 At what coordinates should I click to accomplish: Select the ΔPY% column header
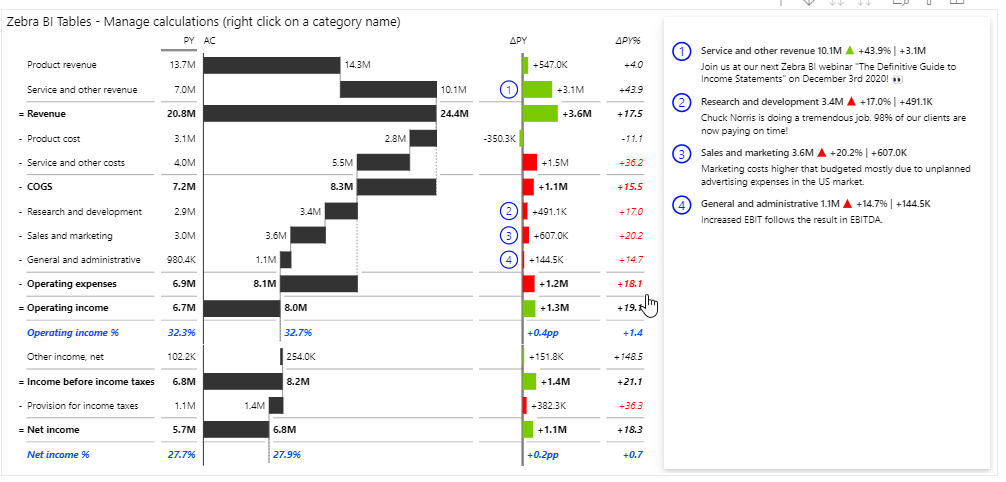coord(628,41)
